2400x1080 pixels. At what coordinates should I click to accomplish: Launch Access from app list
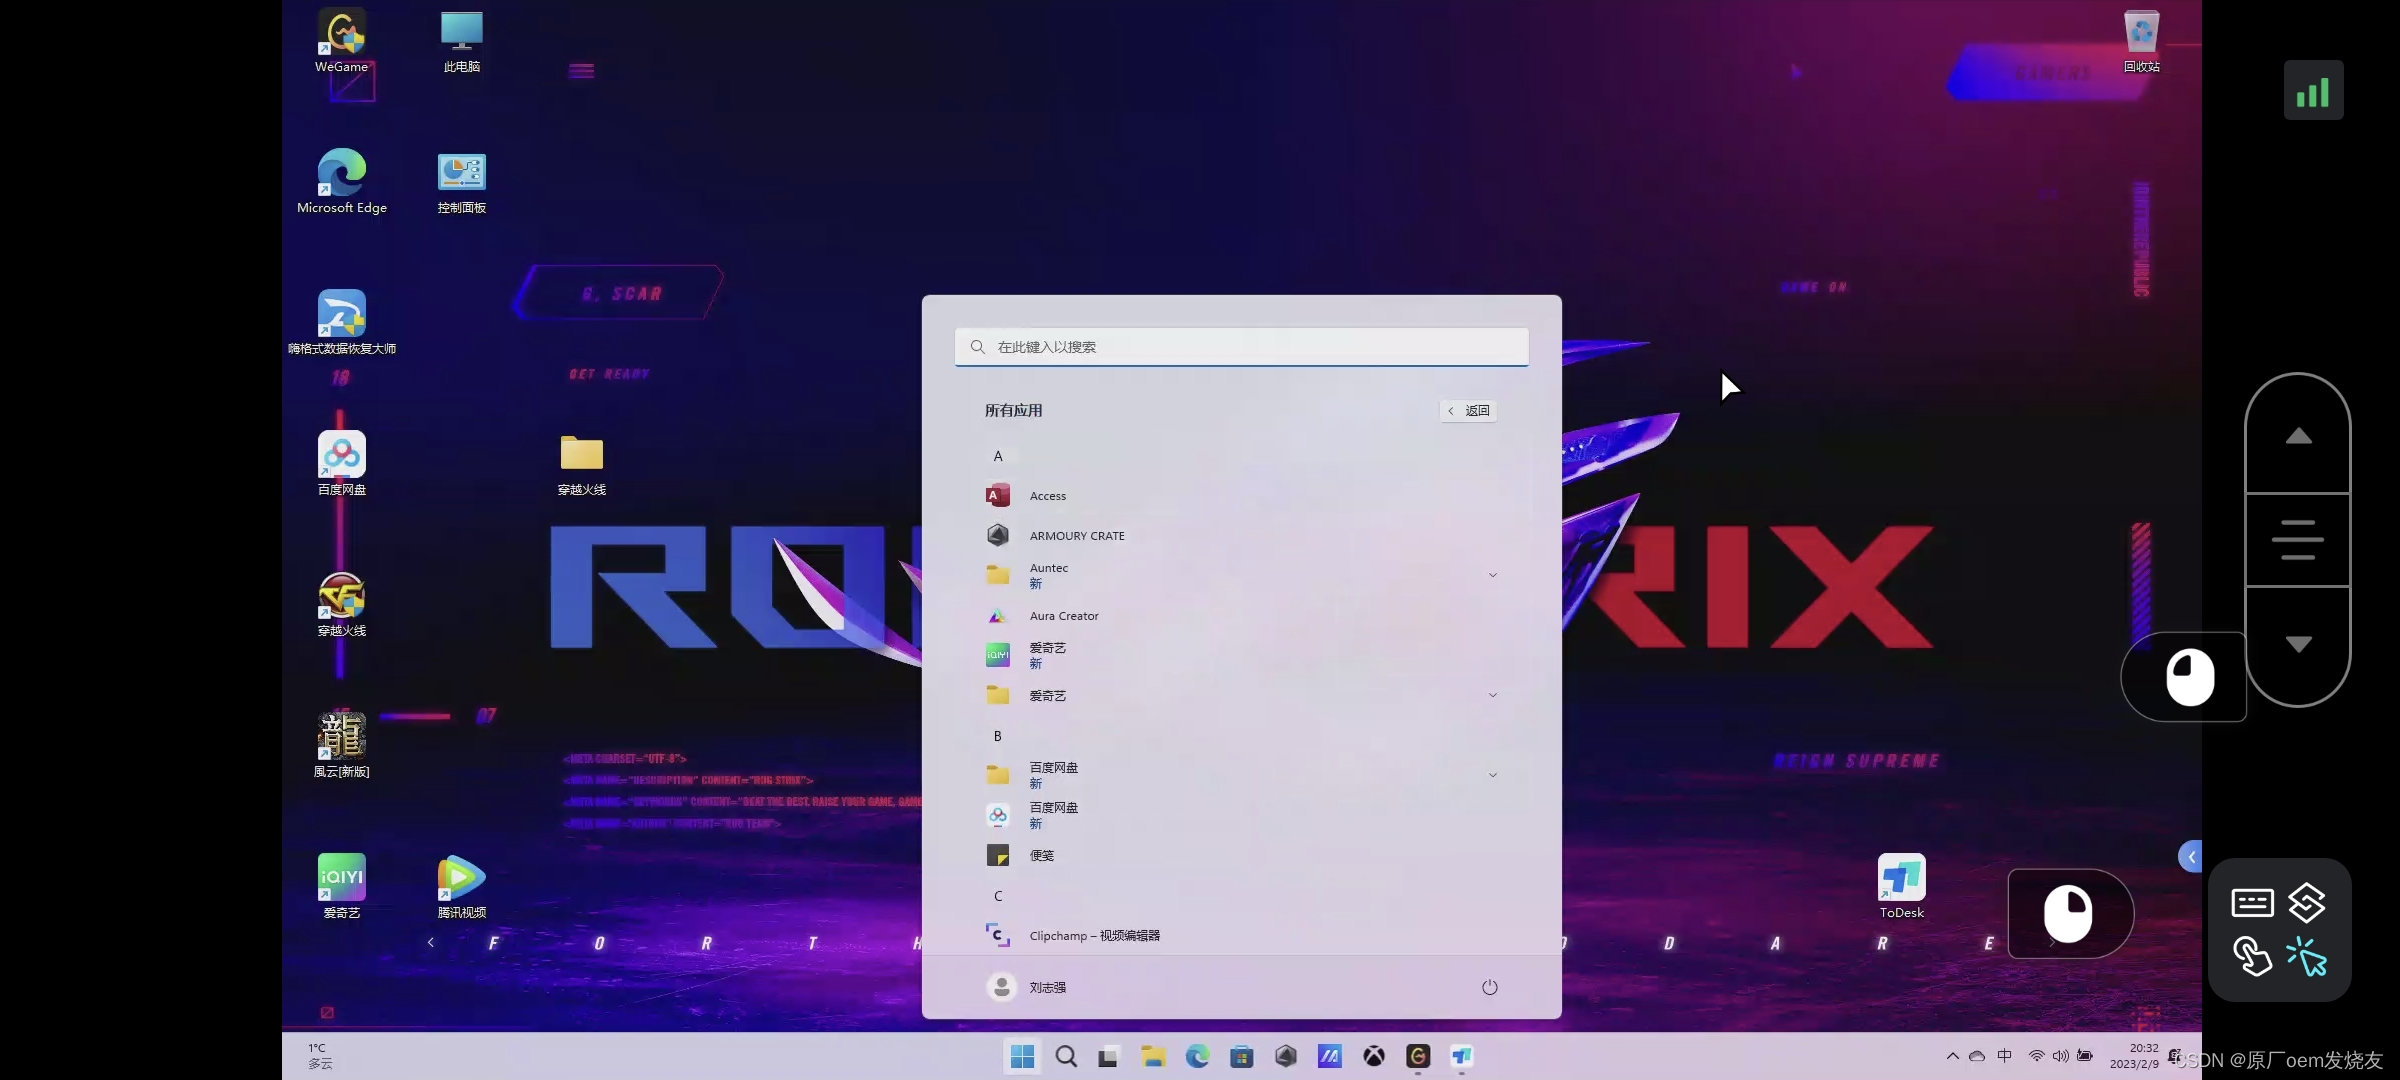coord(1241,496)
